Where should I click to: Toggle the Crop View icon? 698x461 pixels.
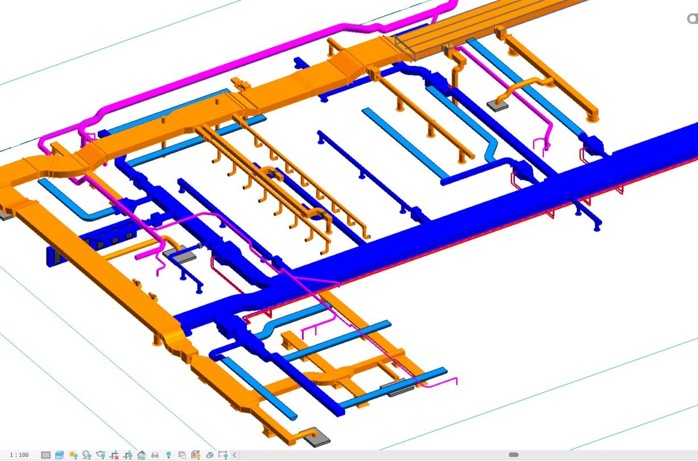click(114, 455)
